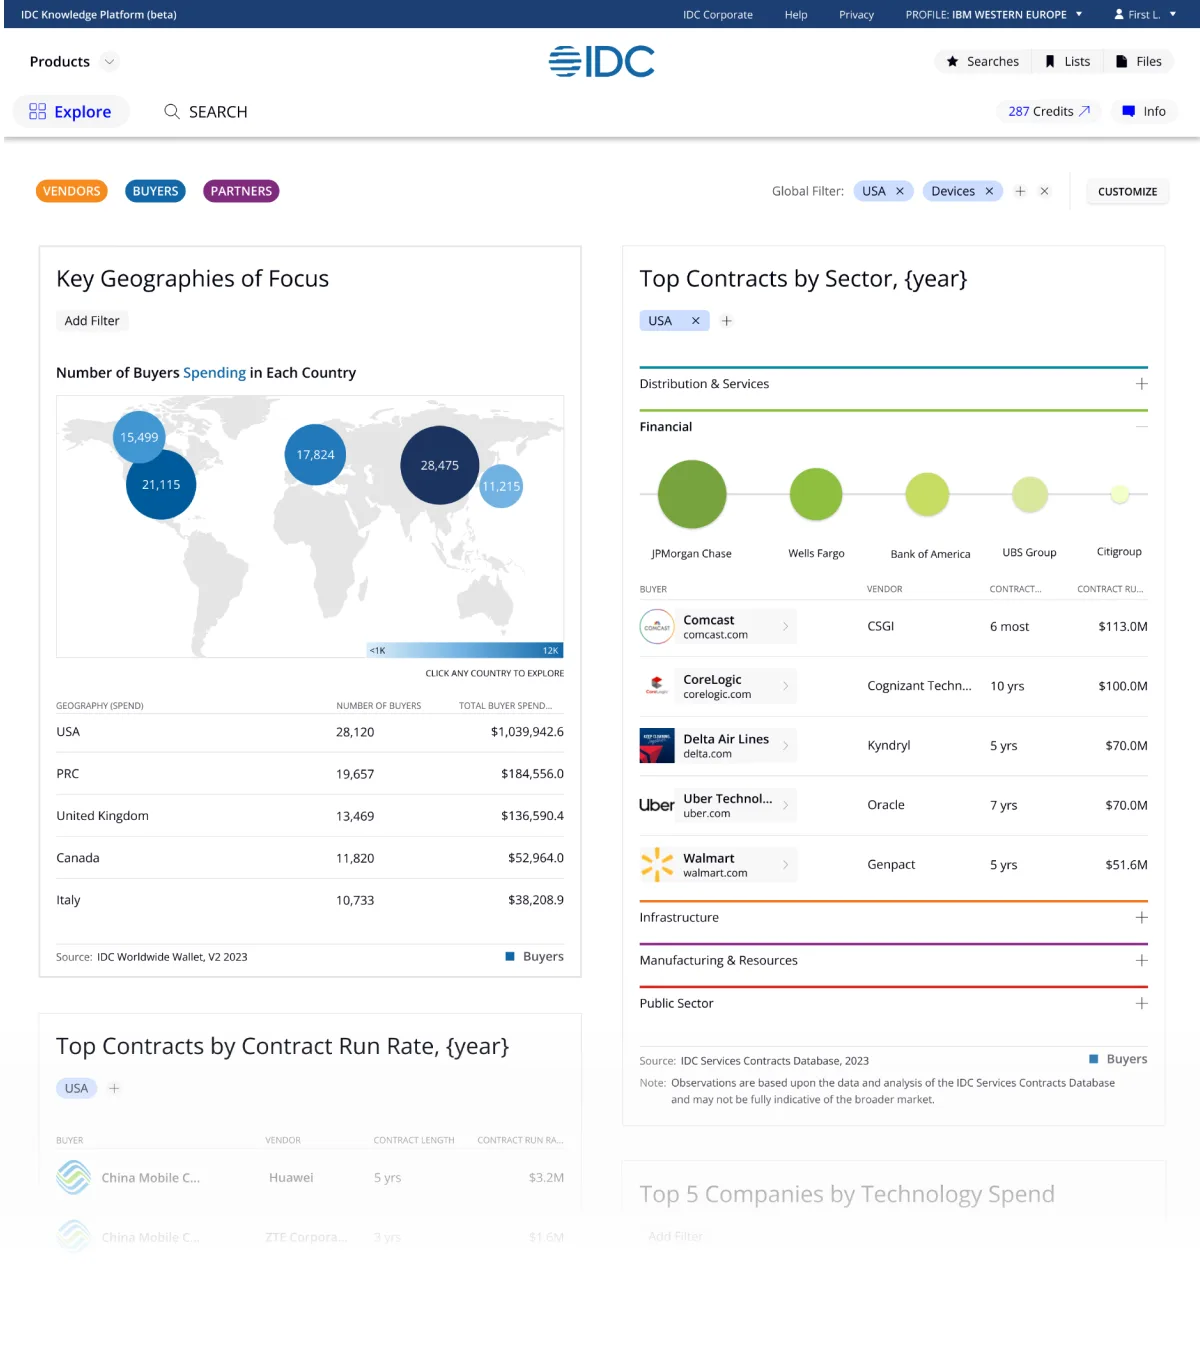Expand Manufacturing & Resources sector
The image size is (1200, 1352).
point(1141,960)
